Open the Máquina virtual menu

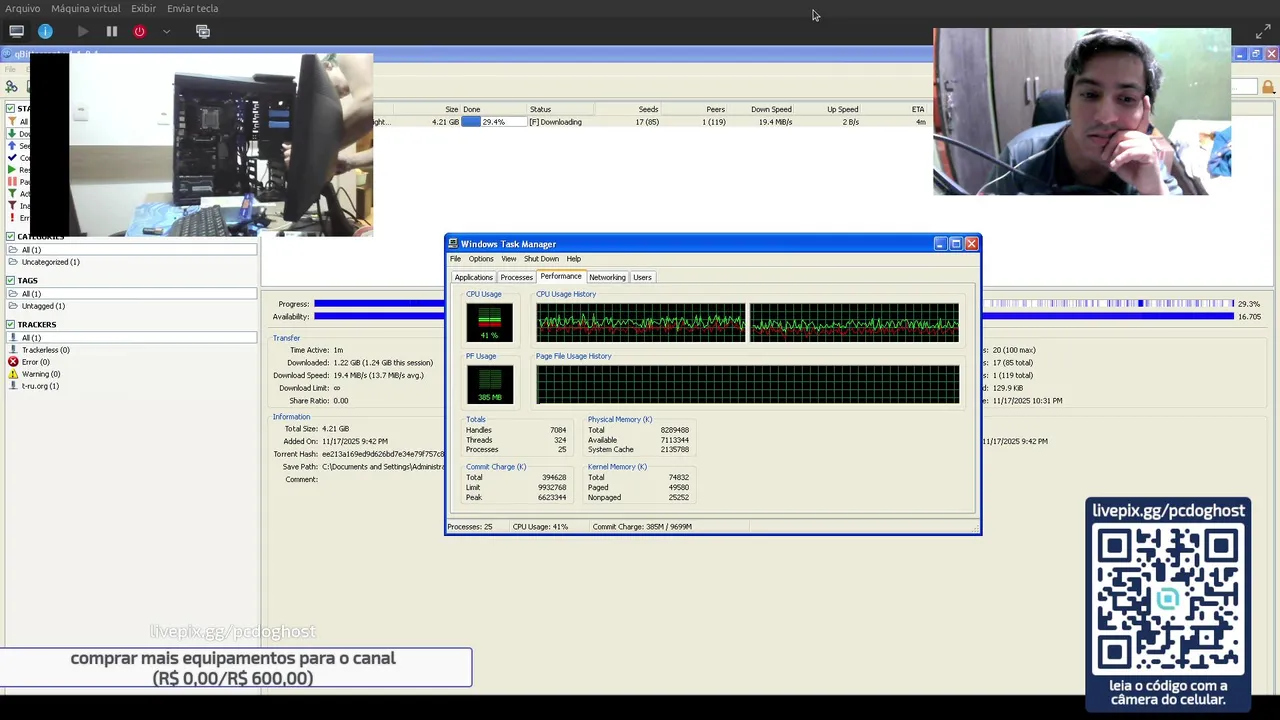tap(85, 8)
